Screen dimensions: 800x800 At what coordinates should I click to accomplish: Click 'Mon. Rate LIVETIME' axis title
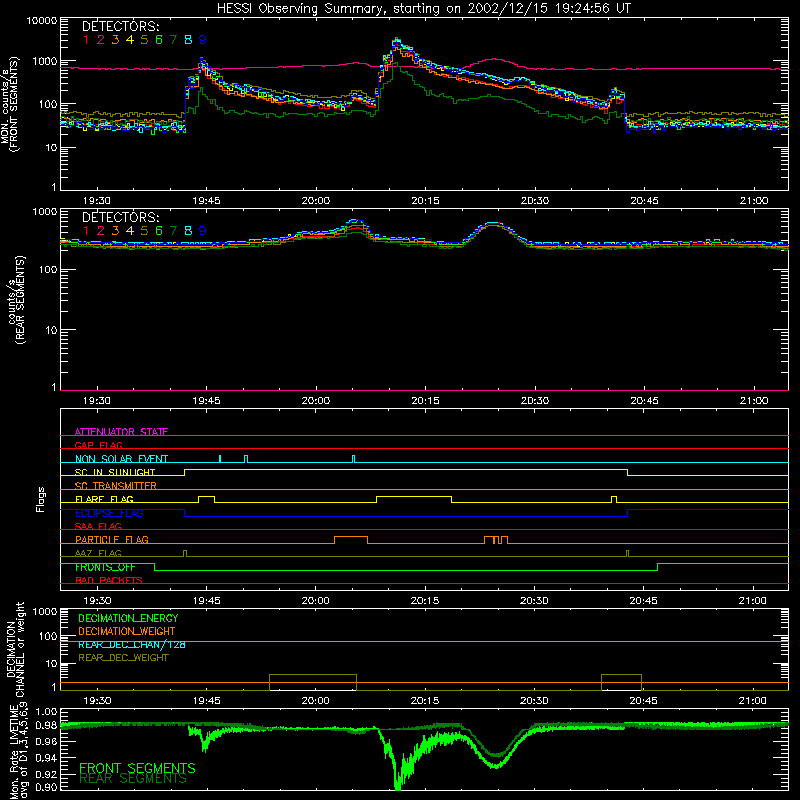[x=14, y=751]
